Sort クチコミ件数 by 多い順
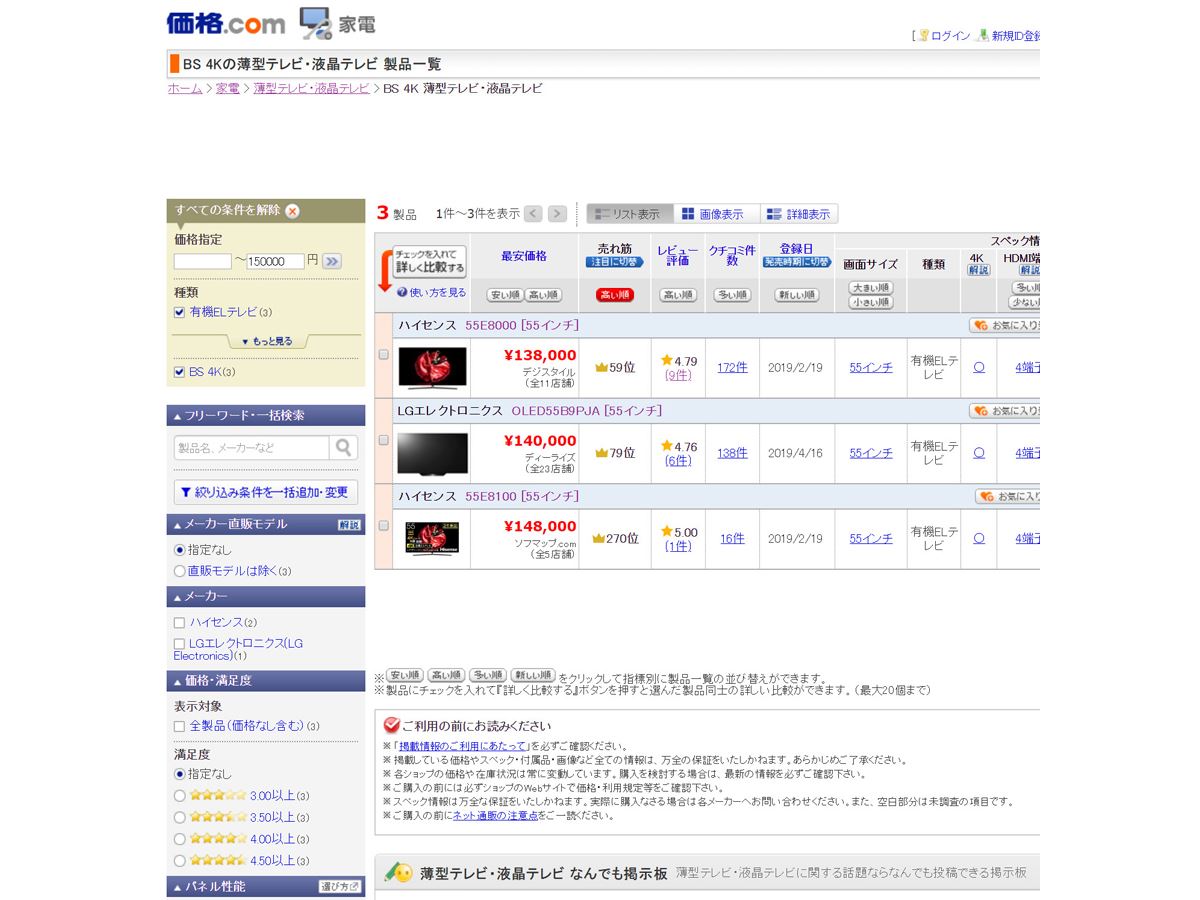This screenshot has width=1200, height=900. [732, 295]
